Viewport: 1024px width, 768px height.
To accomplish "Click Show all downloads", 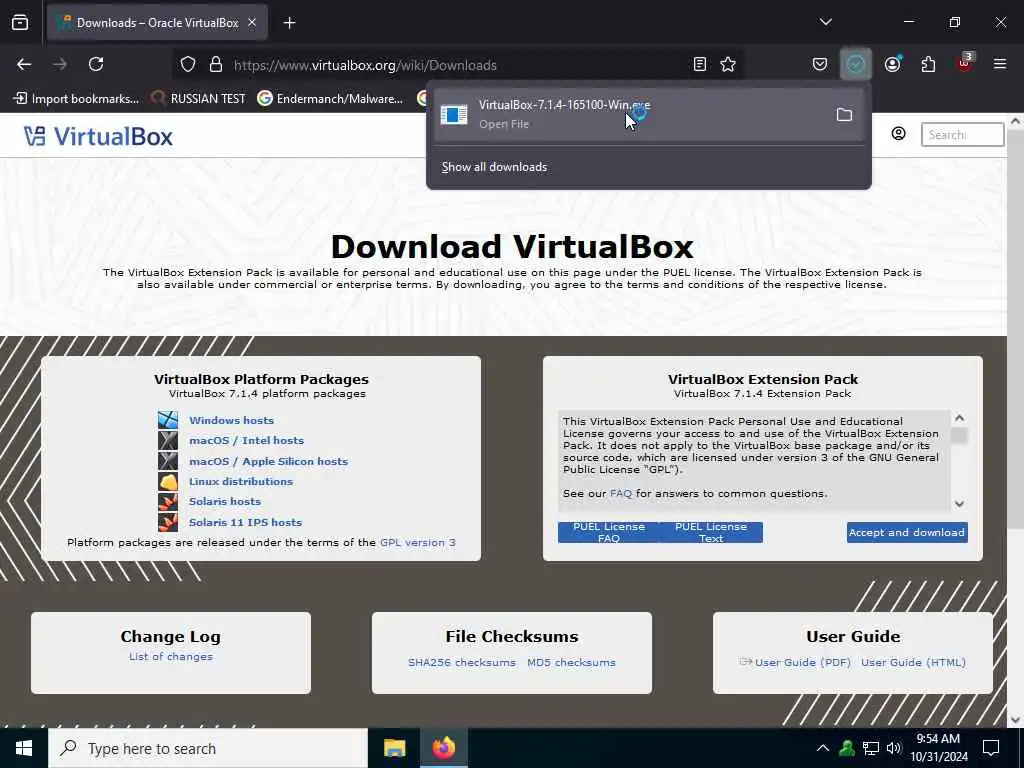I will coord(494,167).
